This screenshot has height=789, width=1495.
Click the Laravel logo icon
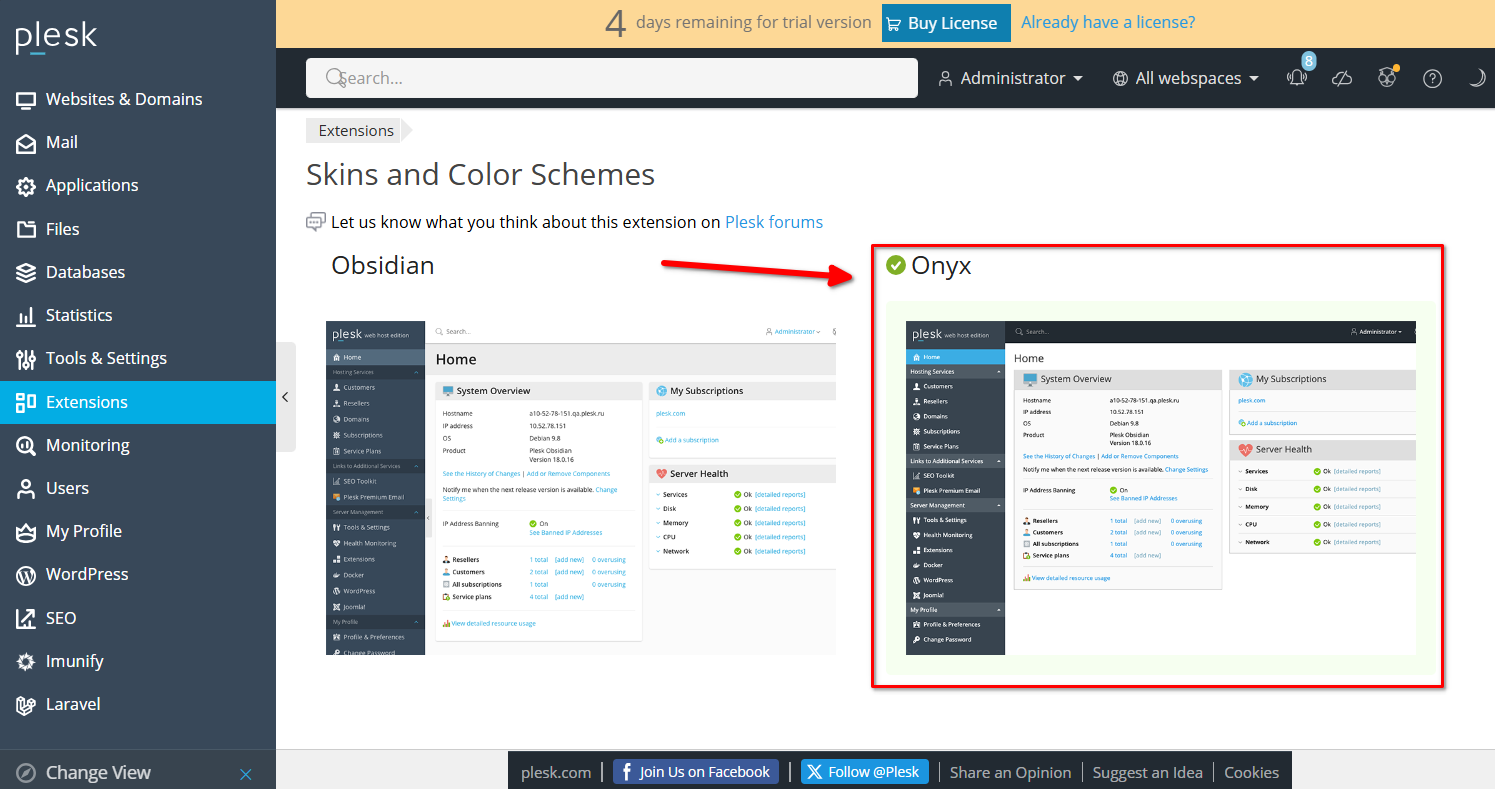pos(26,705)
